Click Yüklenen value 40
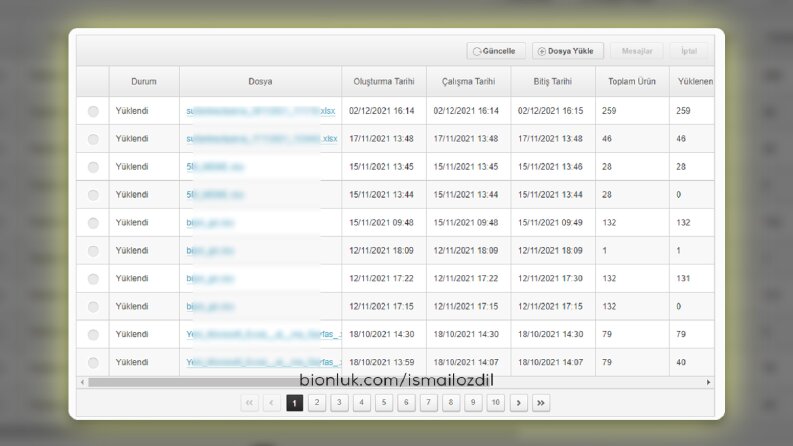This screenshot has height=446, width=793. 681,362
